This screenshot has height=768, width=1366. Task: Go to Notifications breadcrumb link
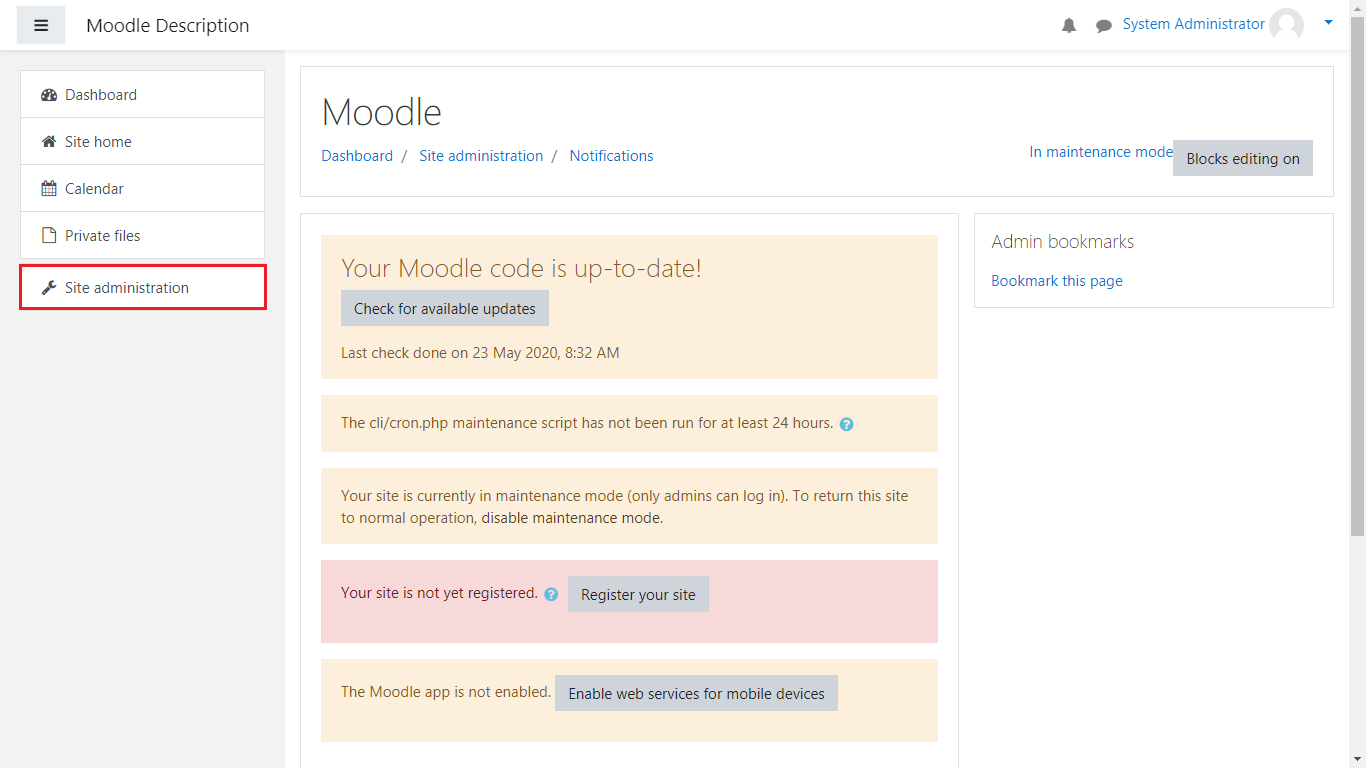click(611, 156)
